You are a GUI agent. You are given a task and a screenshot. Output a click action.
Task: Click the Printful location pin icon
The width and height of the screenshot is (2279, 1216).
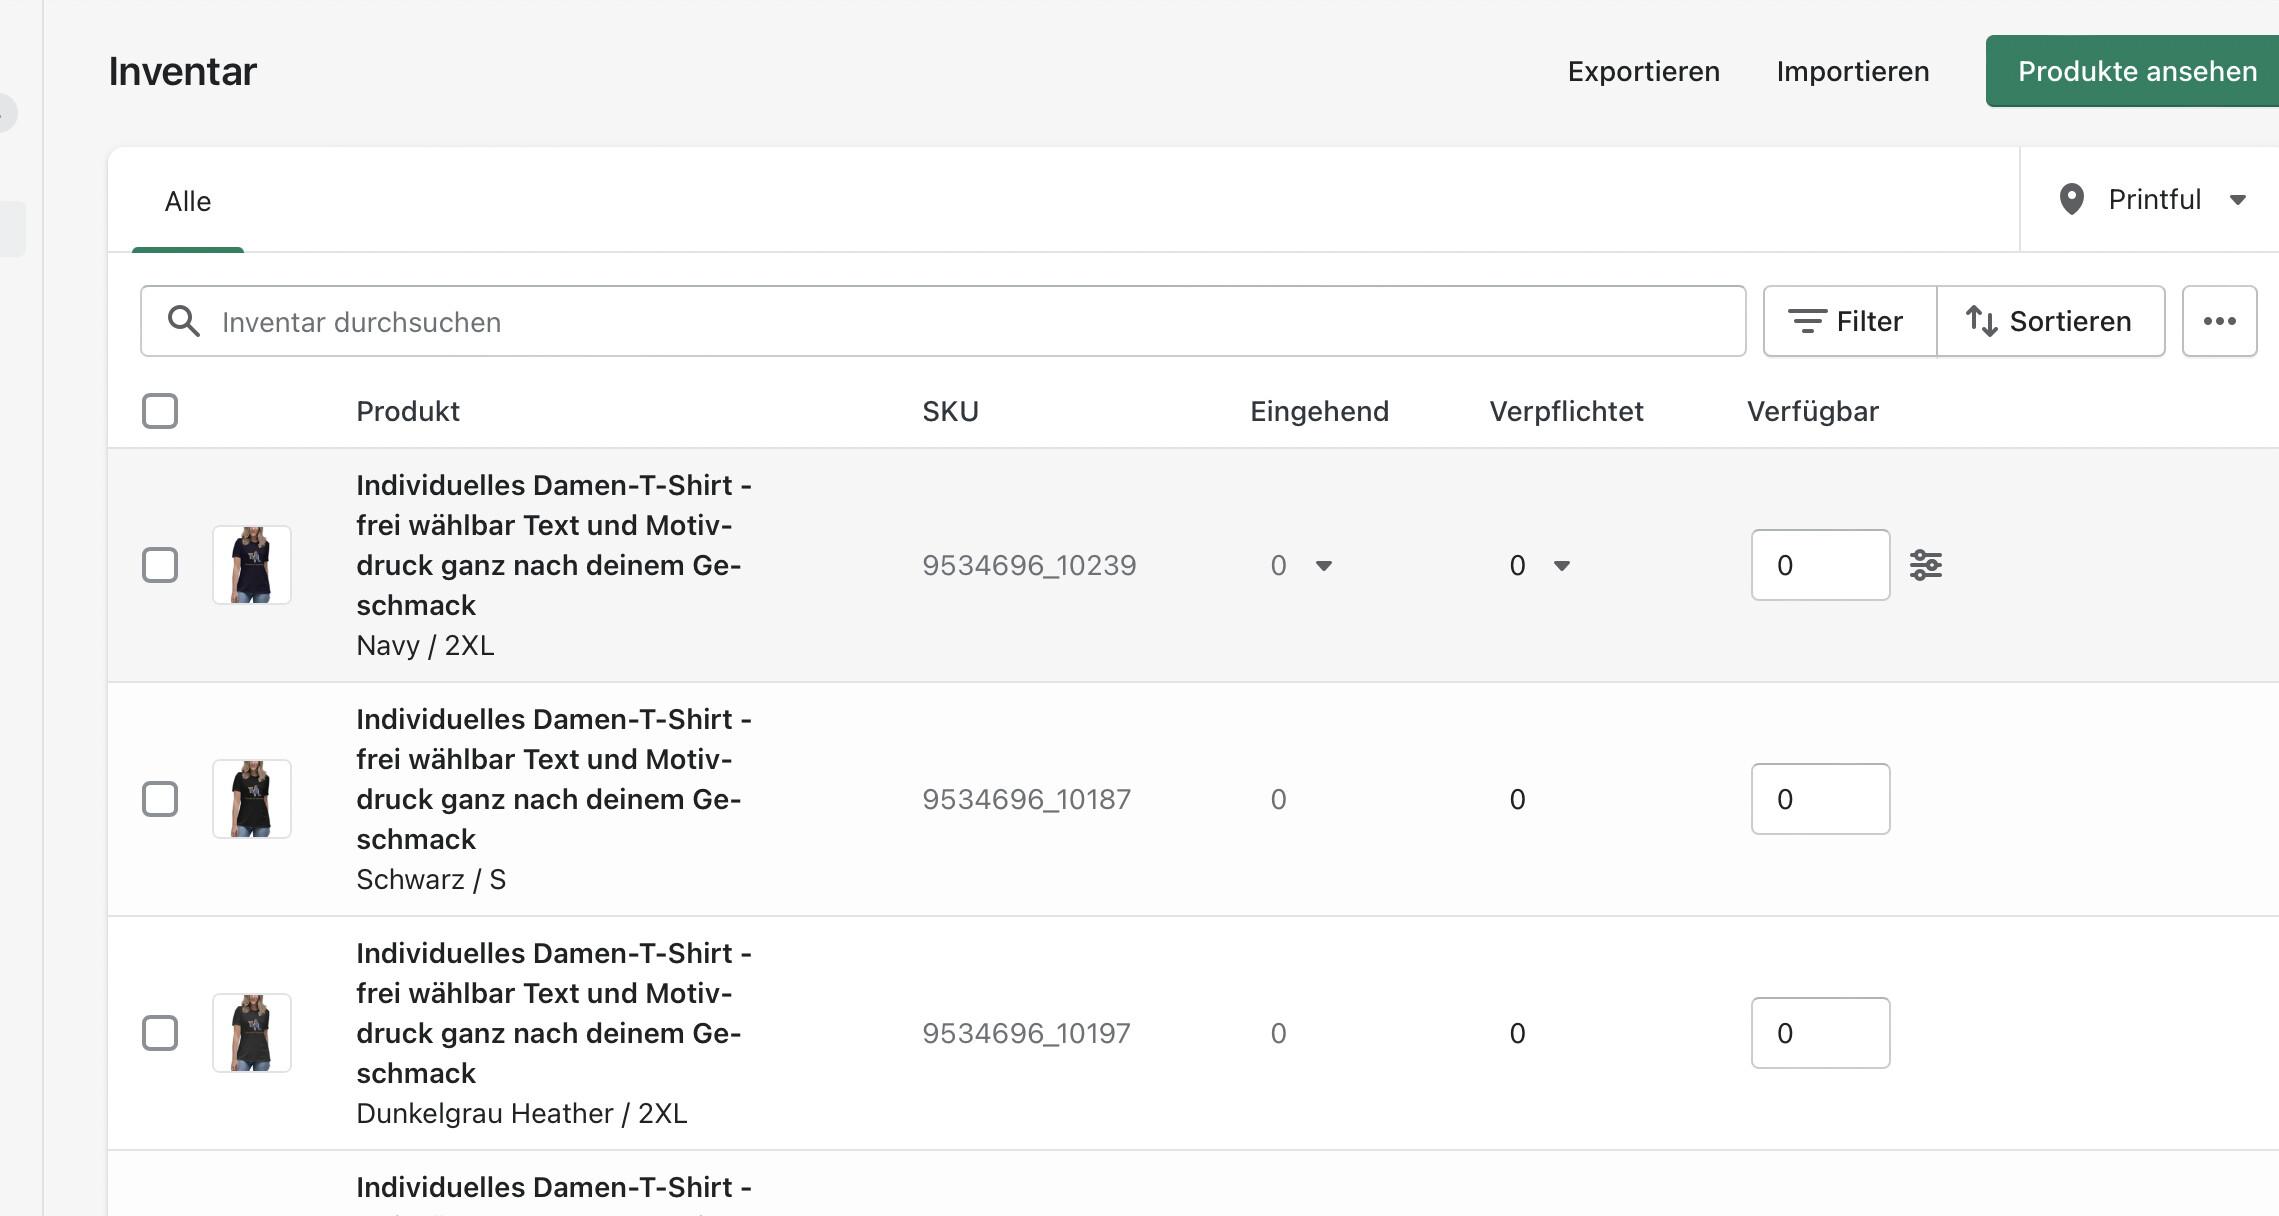(x=2072, y=199)
